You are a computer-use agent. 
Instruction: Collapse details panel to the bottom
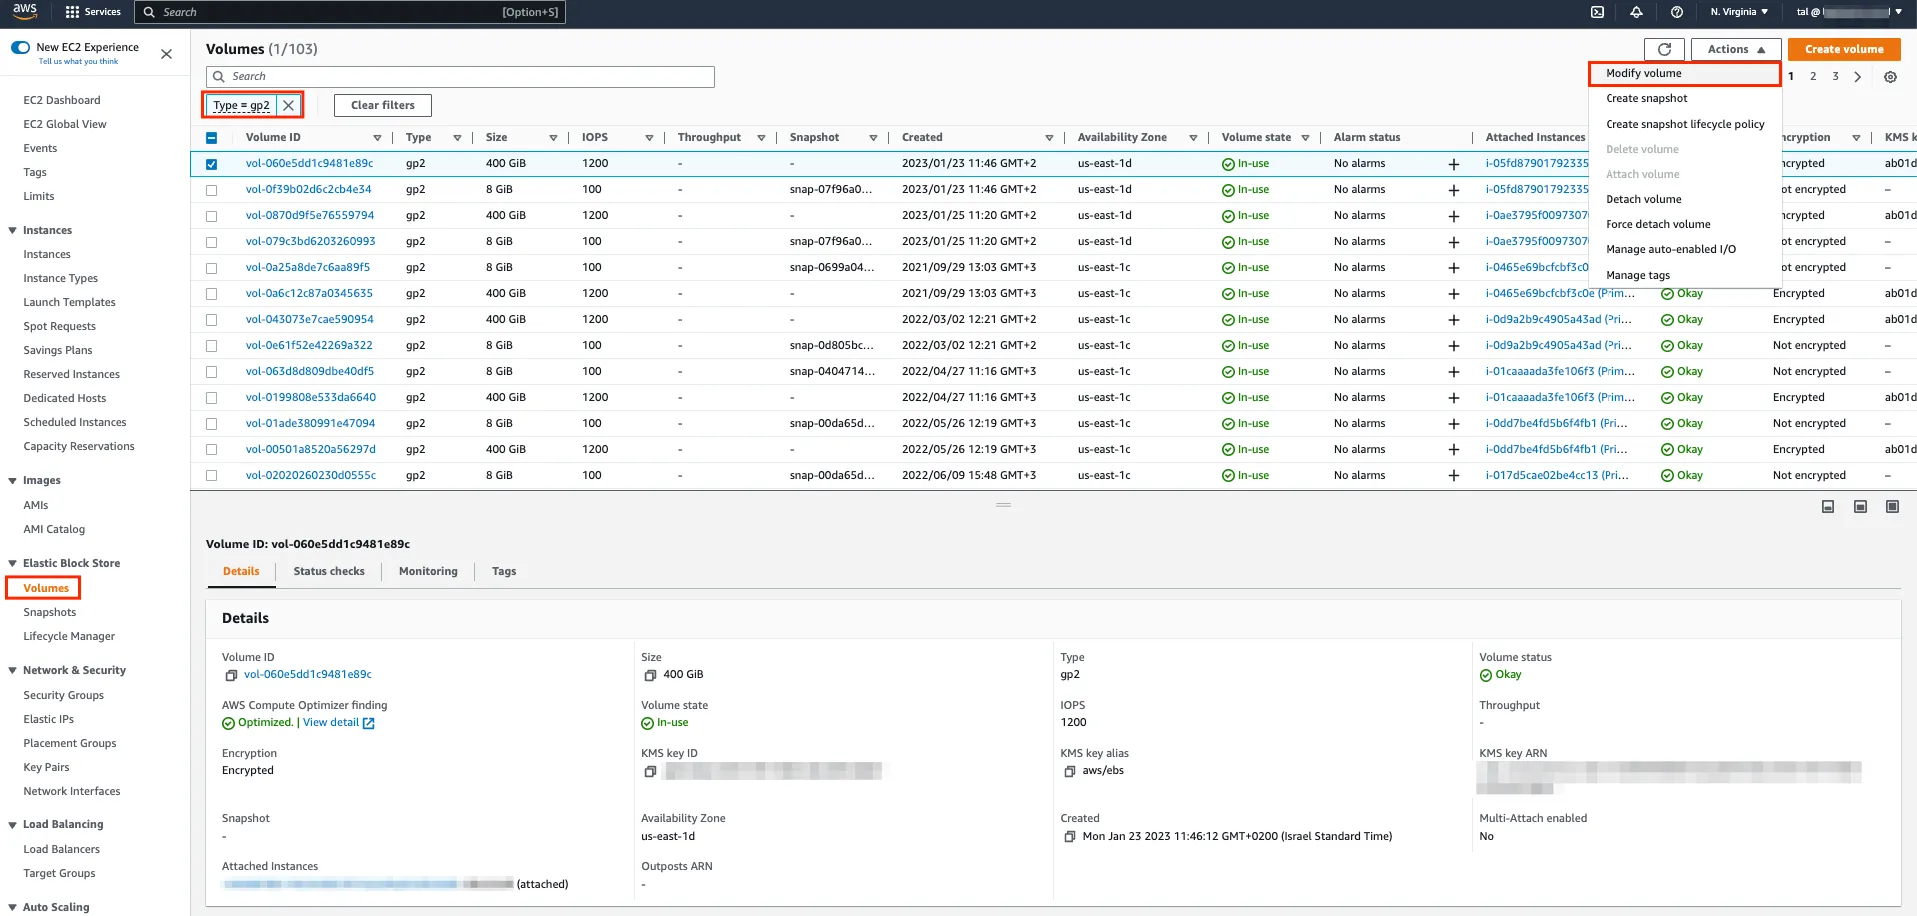[x=1828, y=507]
